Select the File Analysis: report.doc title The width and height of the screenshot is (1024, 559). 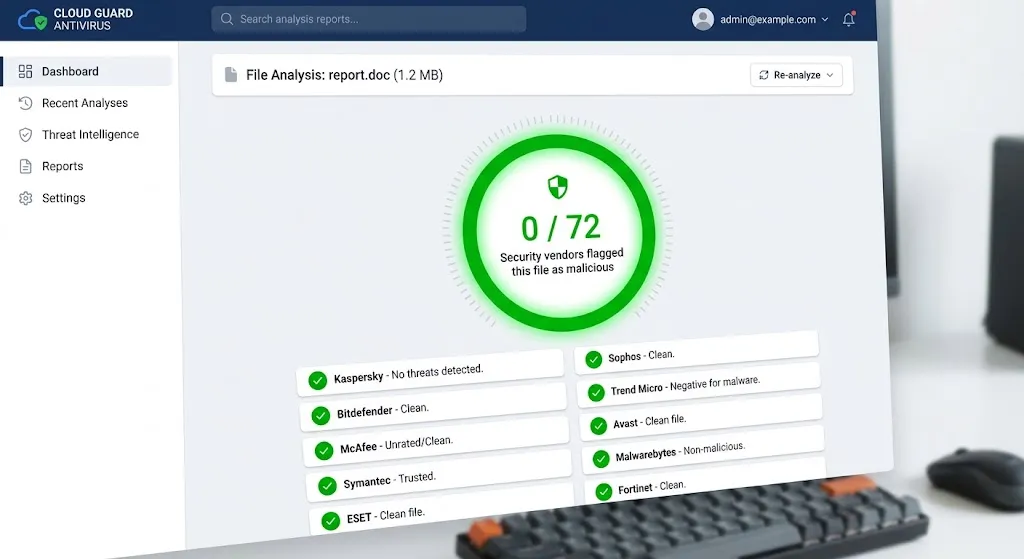pyautogui.click(x=344, y=75)
